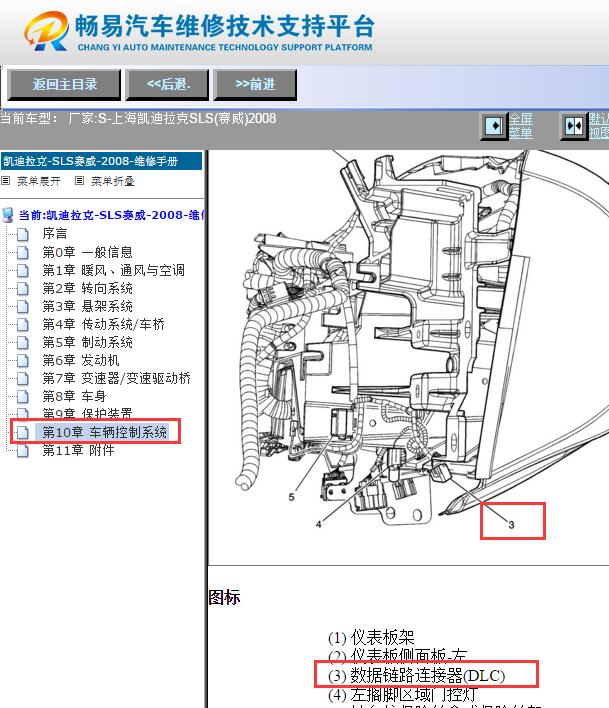Click legend entry (3) 数据链路连接器(DLC)
The image size is (609, 708).
pyautogui.click(x=416, y=675)
